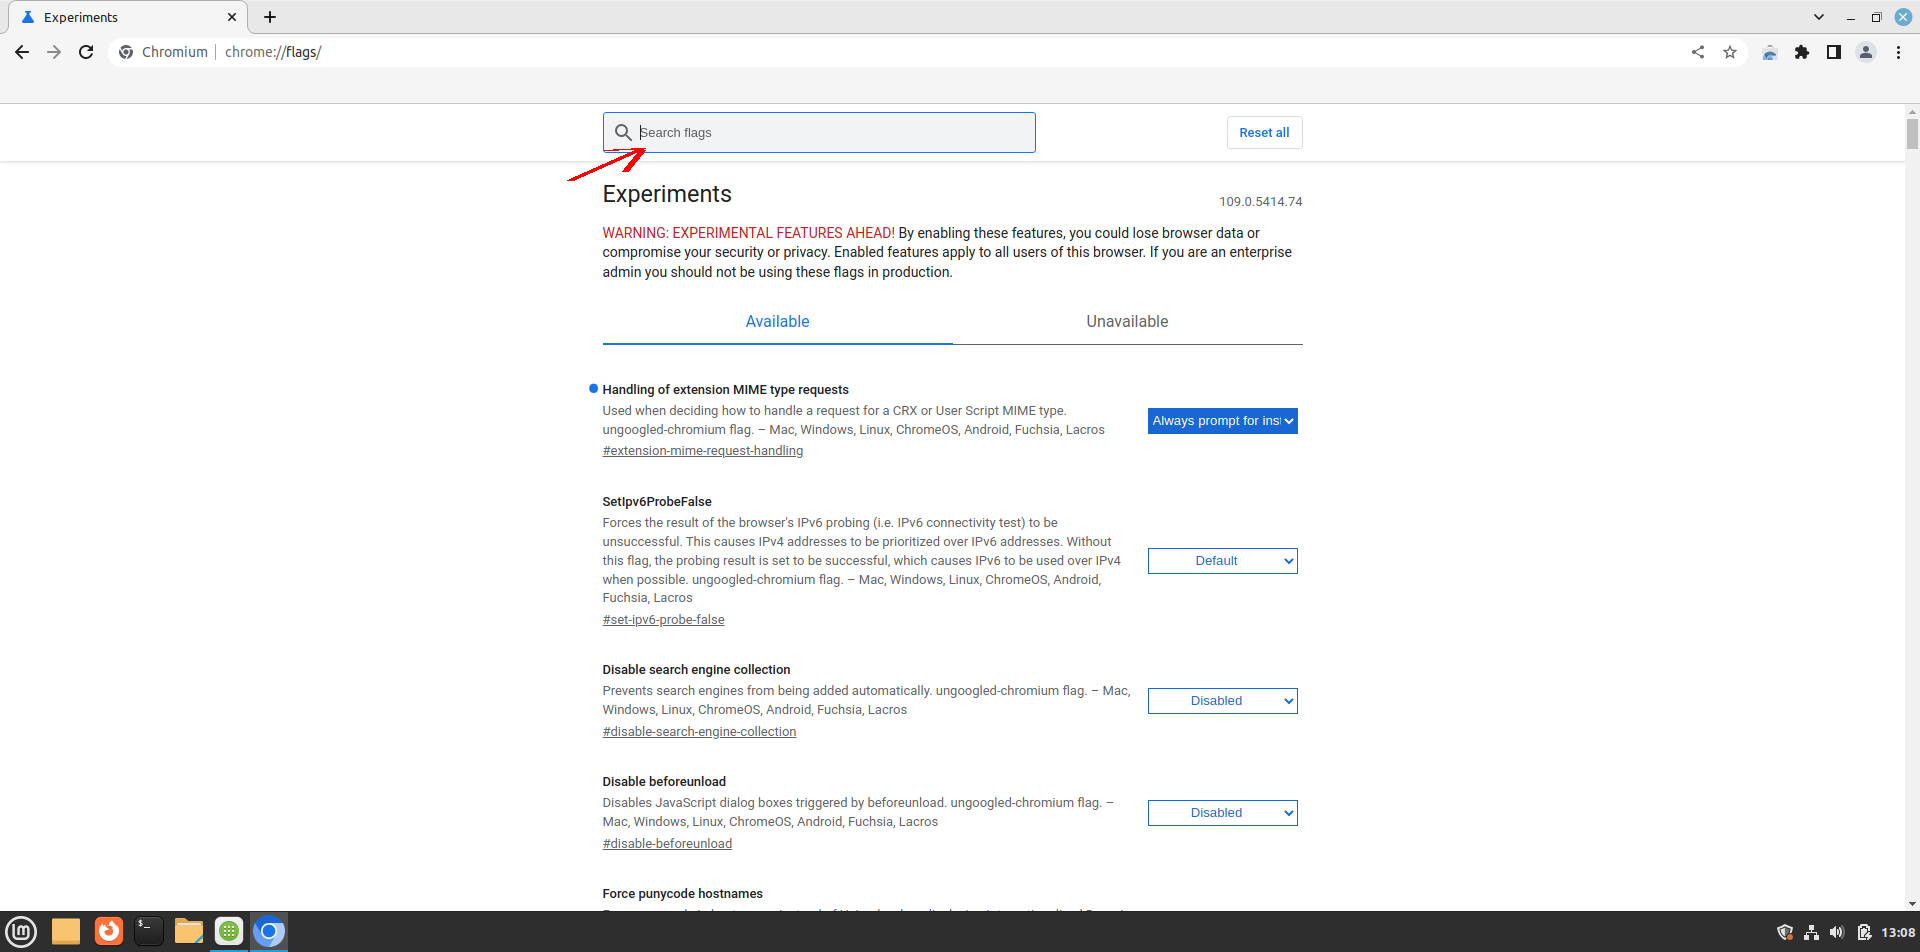The image size is (1920, 952).
Task: Click the Reset all button
Action: coord(1264,133)
